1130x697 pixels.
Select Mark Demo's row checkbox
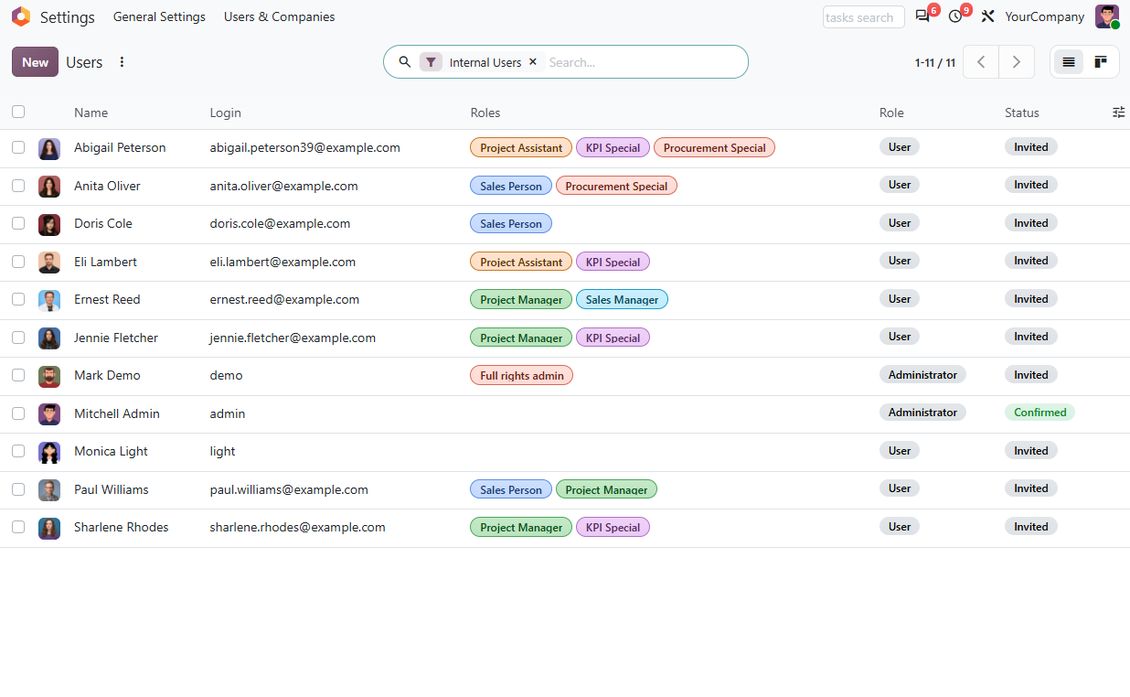tap(18, 376)
